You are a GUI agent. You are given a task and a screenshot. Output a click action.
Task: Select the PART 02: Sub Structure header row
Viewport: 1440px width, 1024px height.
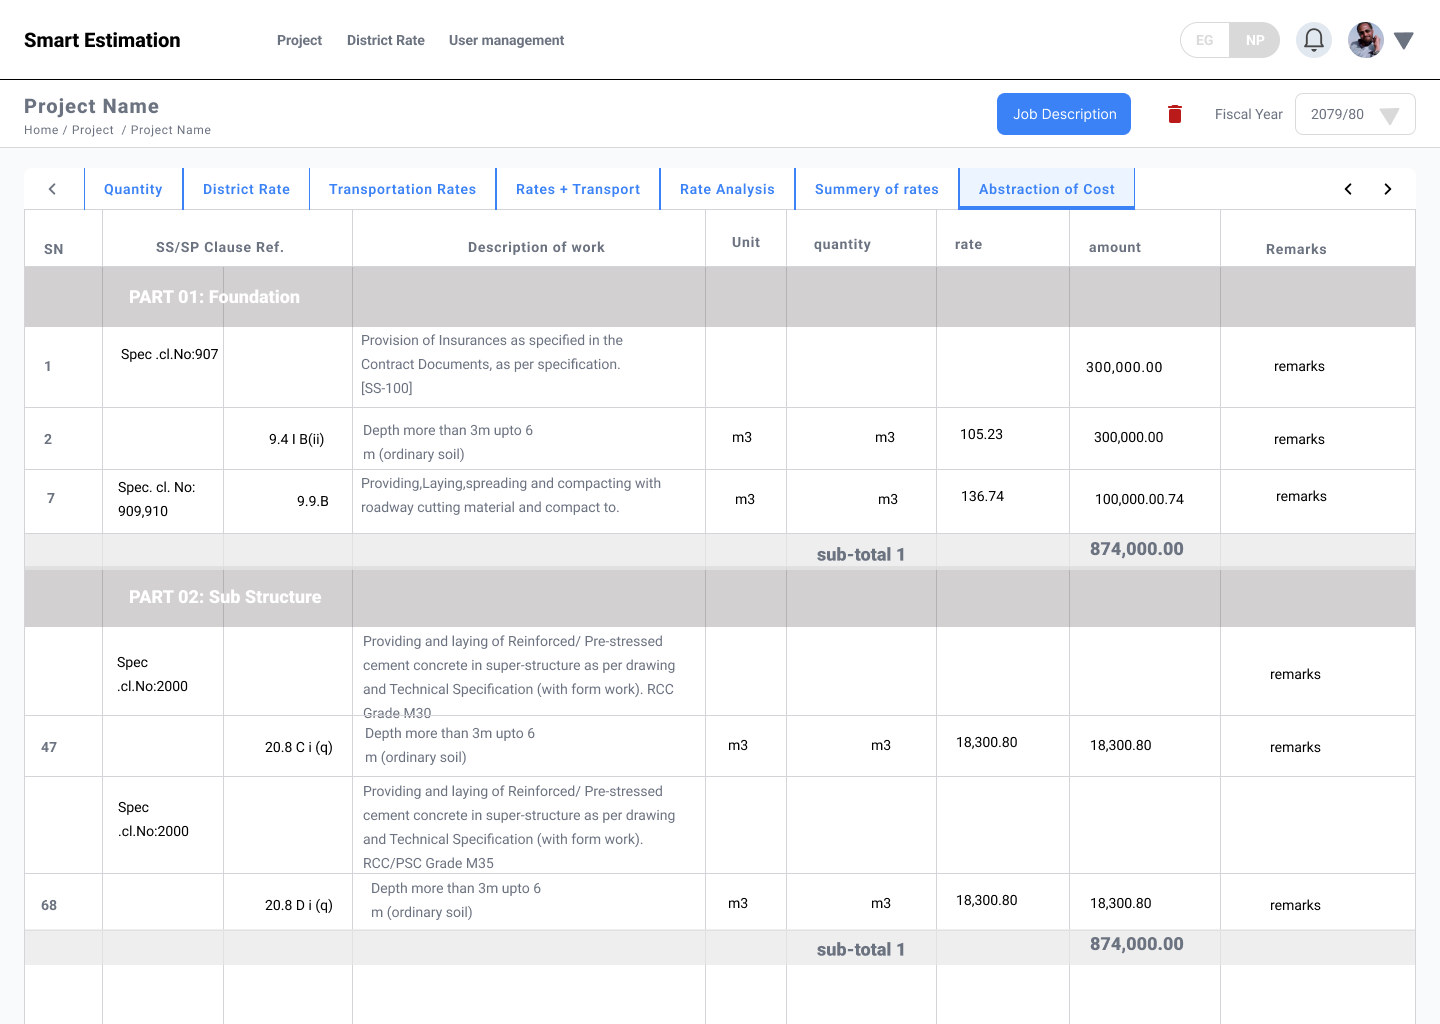(225, 597)
